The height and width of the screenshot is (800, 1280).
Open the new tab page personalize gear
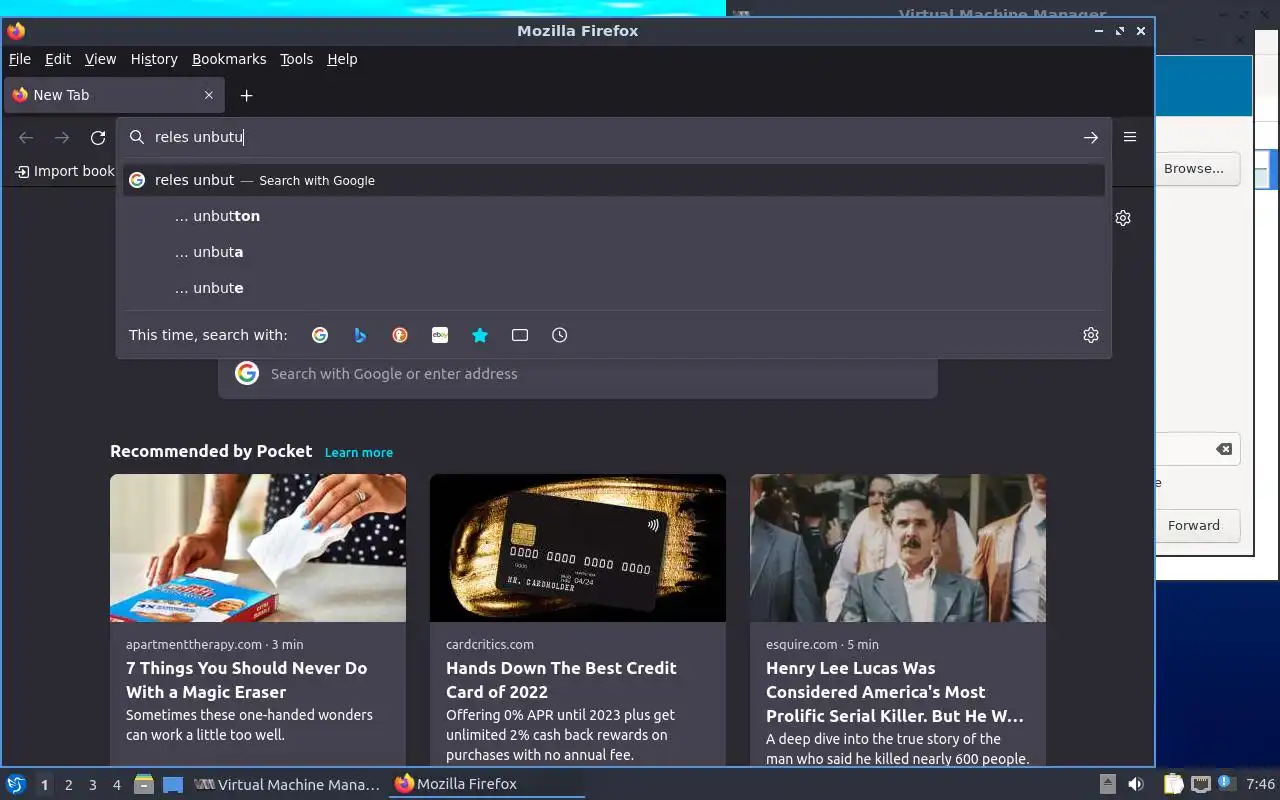pyautogui.click(x=1123, y=217)
